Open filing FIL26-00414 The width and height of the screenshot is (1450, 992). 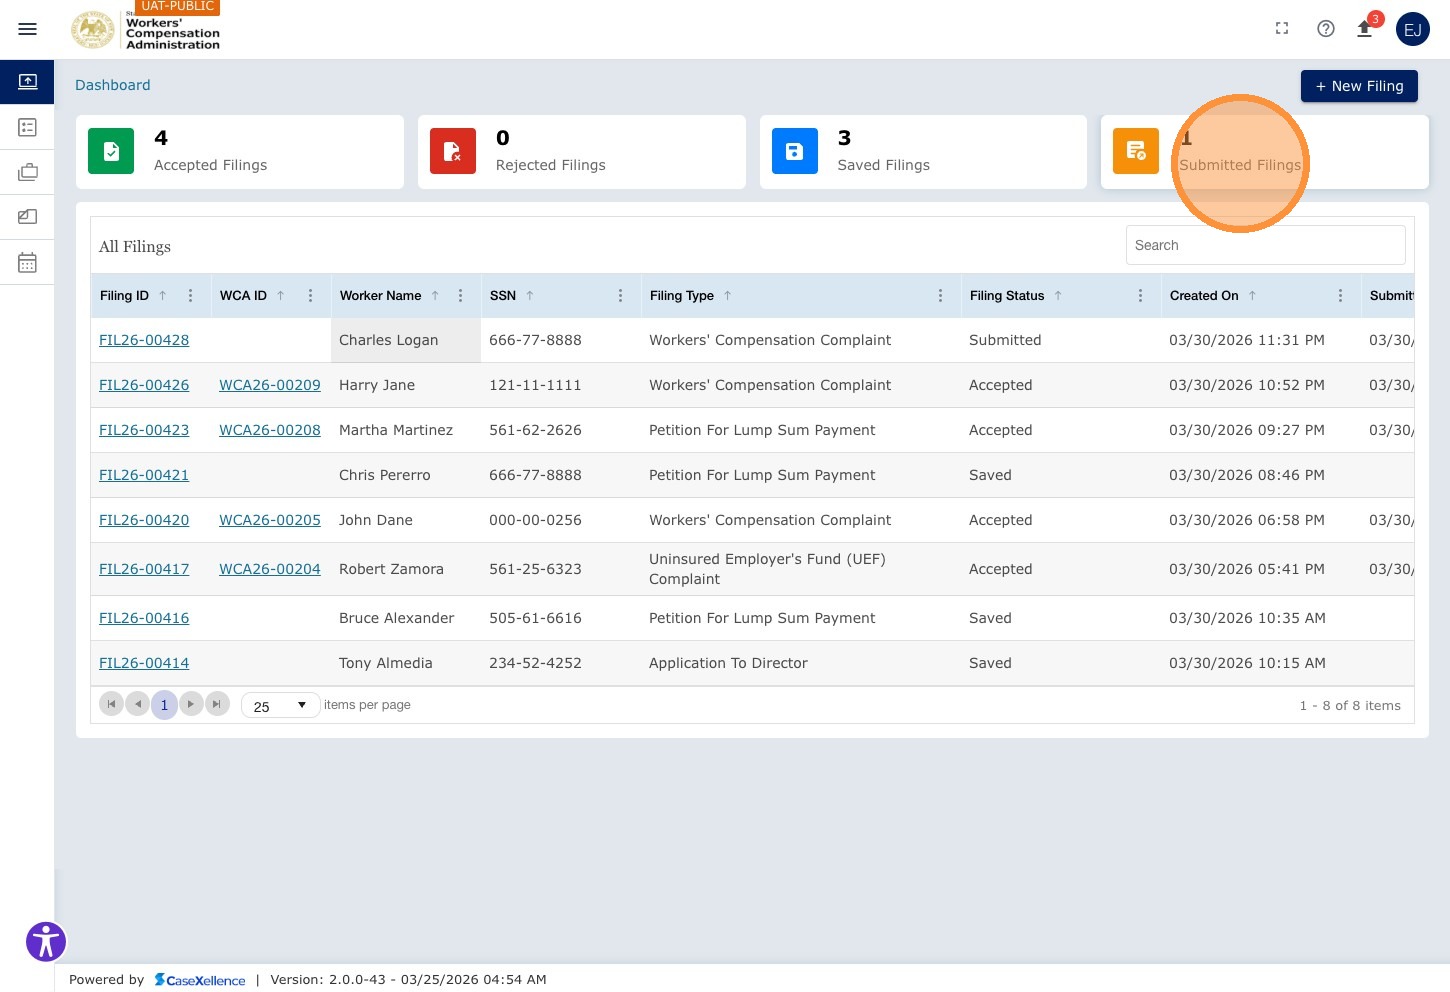pos(144,663)
